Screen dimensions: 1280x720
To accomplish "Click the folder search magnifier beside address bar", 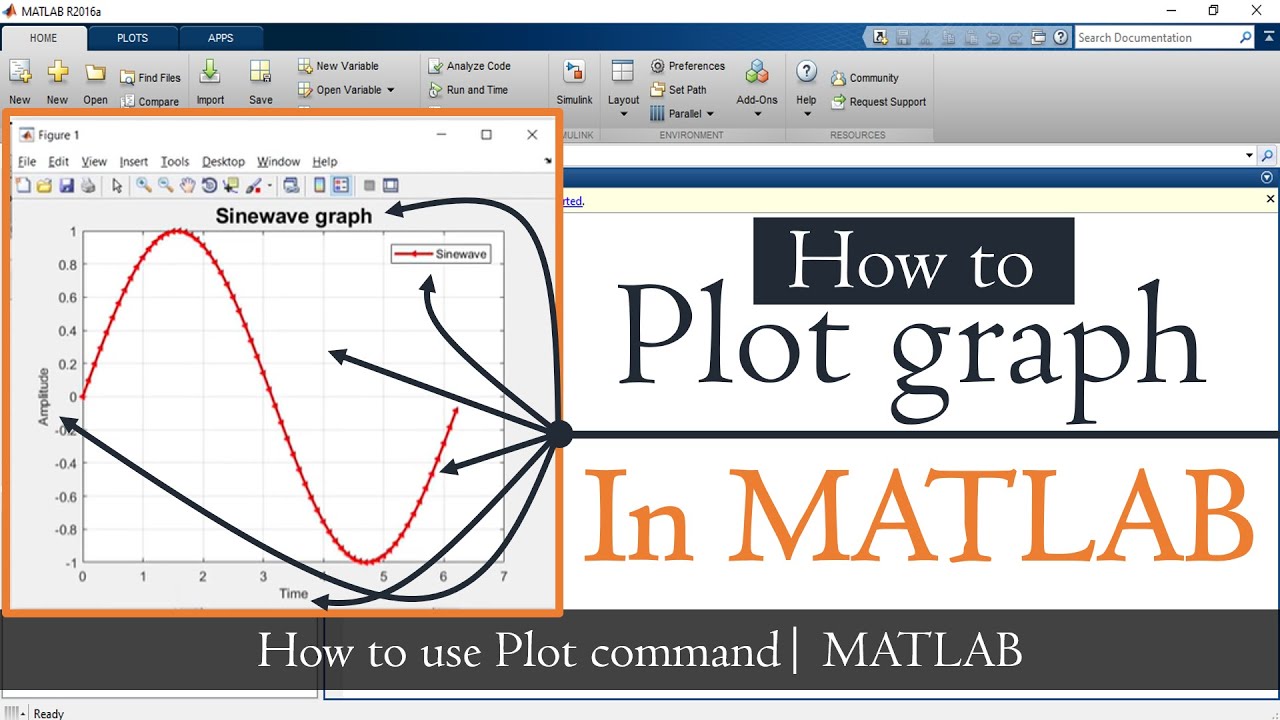I will pos(1267,156).
